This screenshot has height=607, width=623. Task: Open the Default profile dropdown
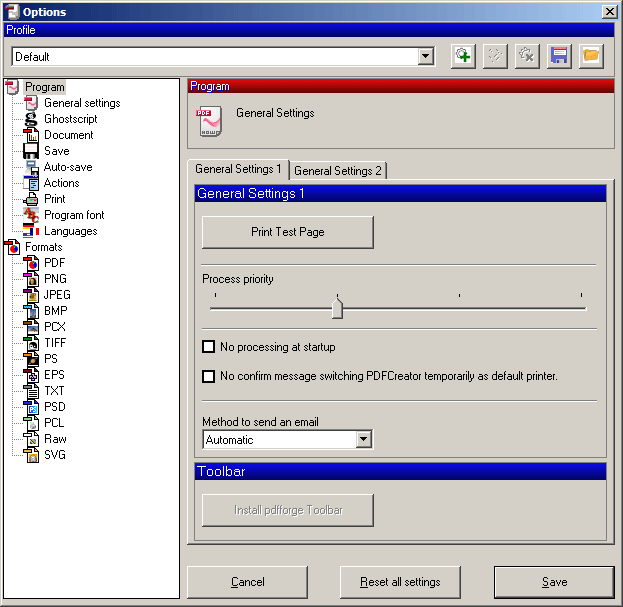tap(426, 56)
